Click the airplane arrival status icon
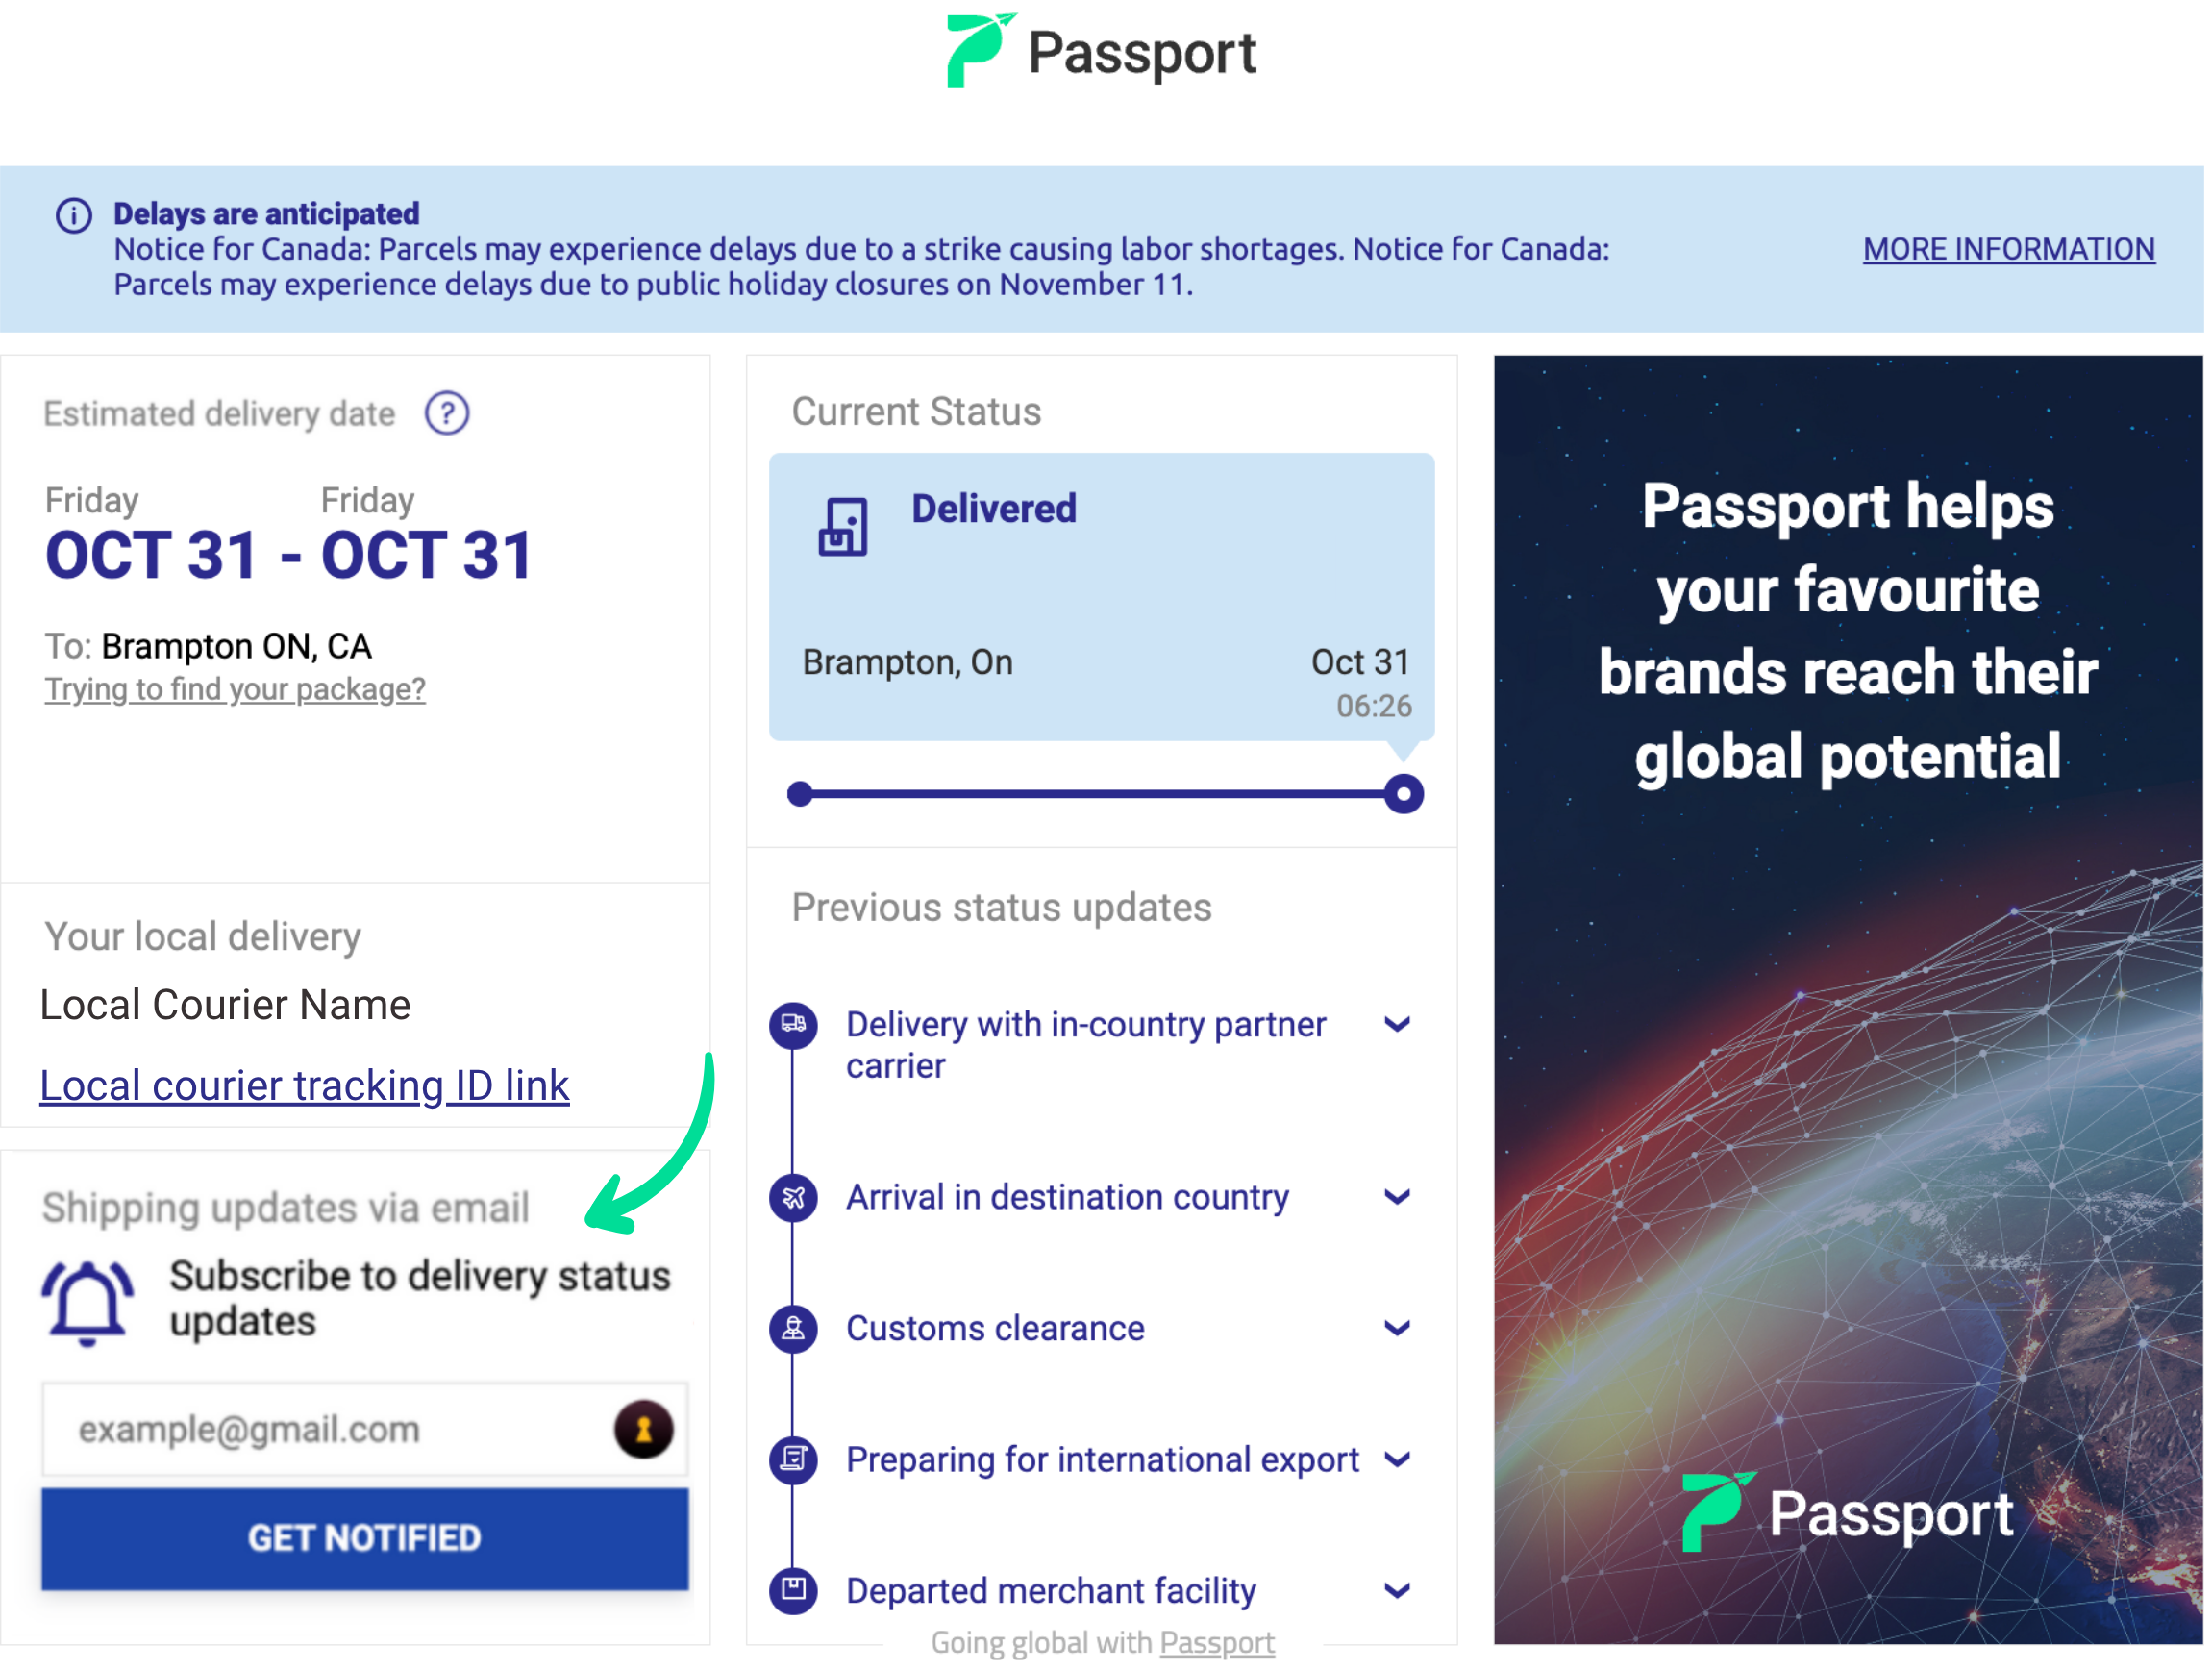This screenshot has width=2212, height=1671. (x=793, y=1197)
